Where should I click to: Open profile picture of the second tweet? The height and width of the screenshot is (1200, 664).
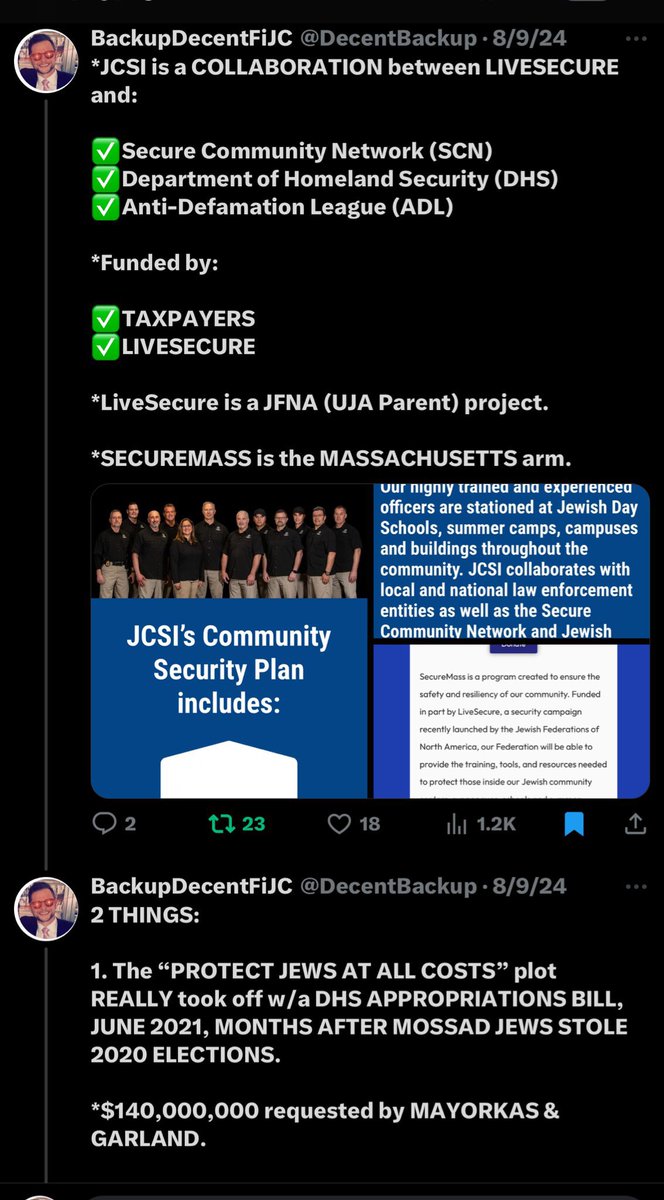pyautogui.click(x=45, y=909)
